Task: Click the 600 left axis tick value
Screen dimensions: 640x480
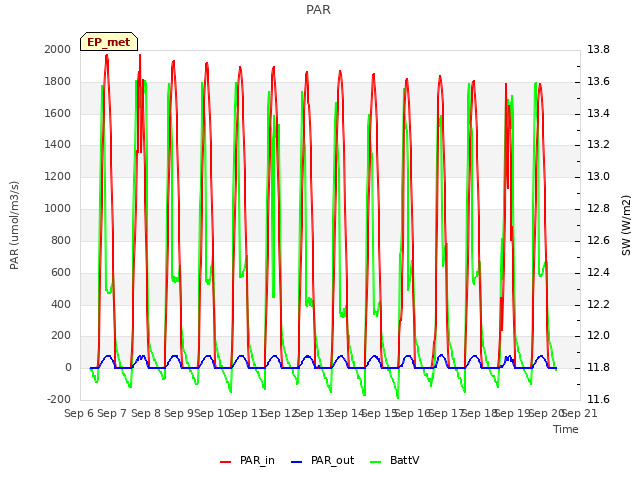Action: coord(61,273)
